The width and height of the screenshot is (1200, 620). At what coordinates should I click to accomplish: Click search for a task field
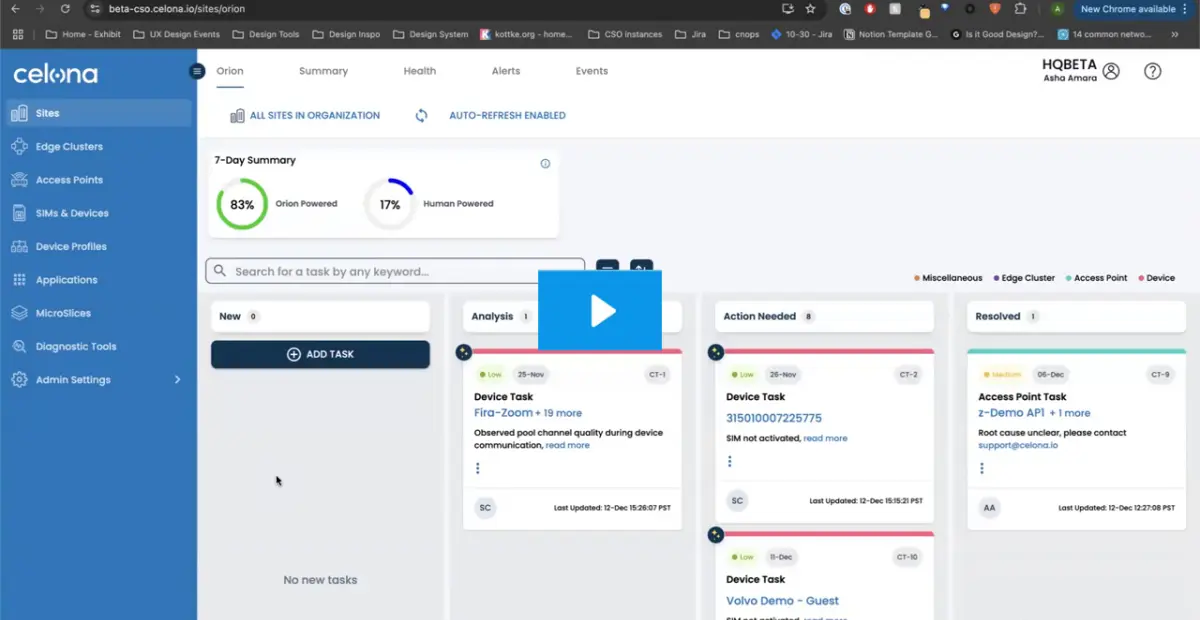(395, 271)
